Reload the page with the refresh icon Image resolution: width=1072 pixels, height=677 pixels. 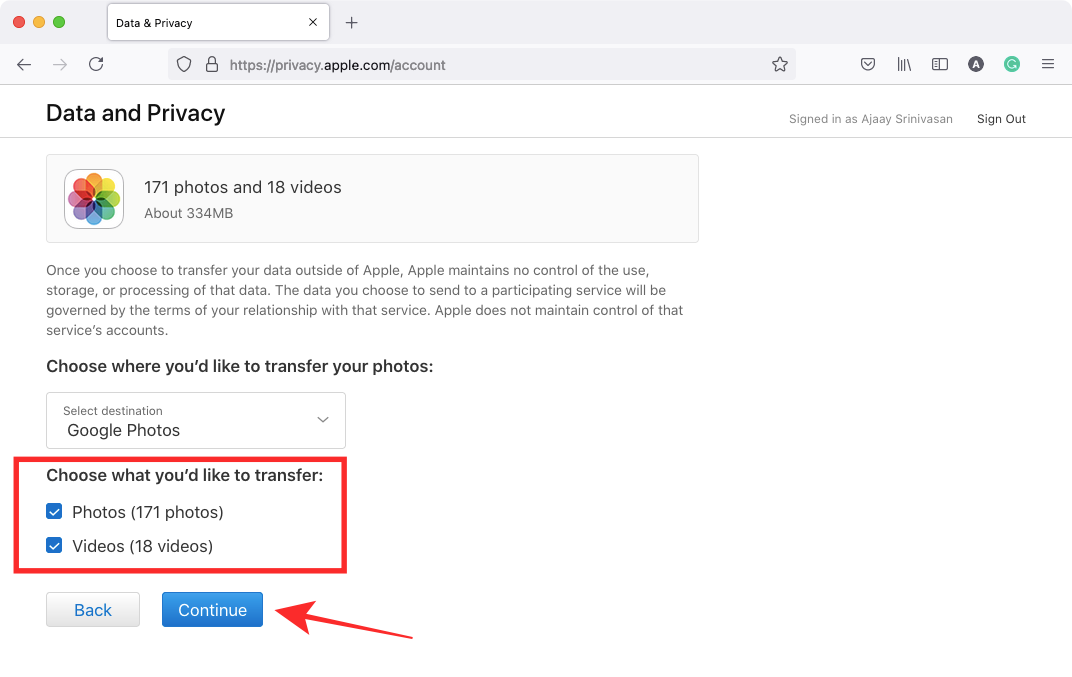96,64
